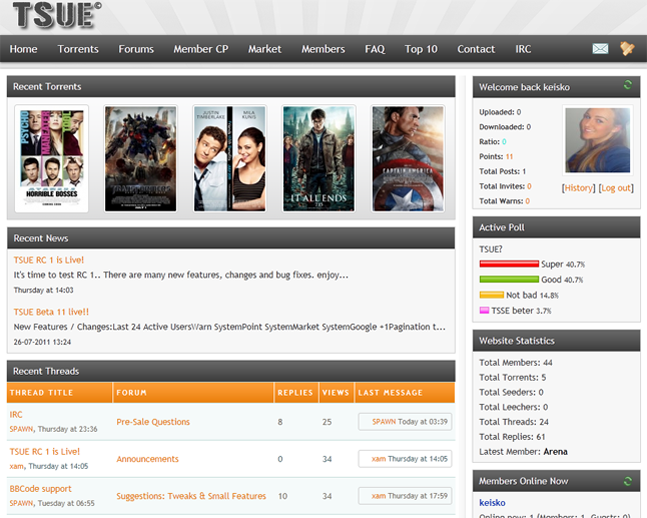This screenshot has width=647, height=518.
Task: Click the Replies column header
Action: pos(295,393)
